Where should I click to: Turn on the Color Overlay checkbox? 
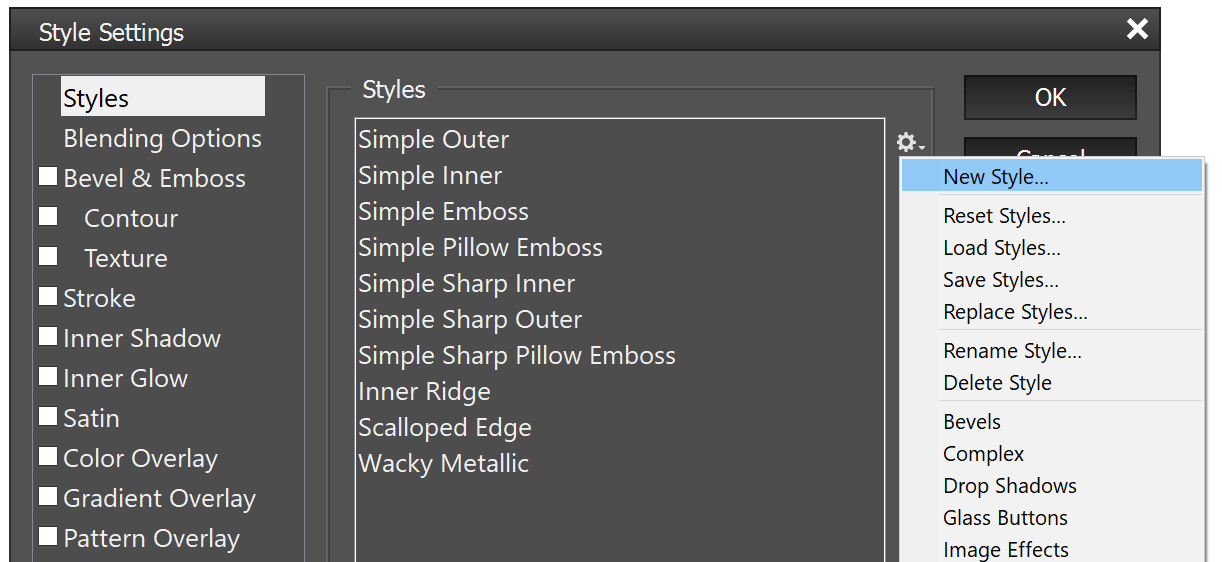(48, 456)
